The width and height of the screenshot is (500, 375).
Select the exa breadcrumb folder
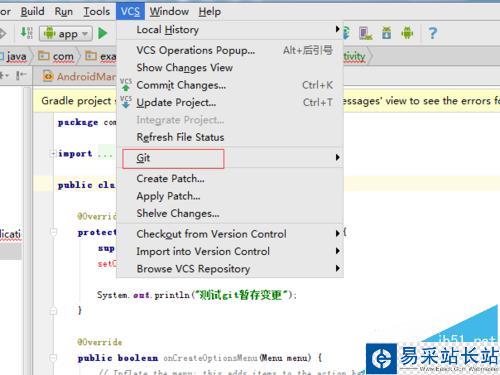101,56
